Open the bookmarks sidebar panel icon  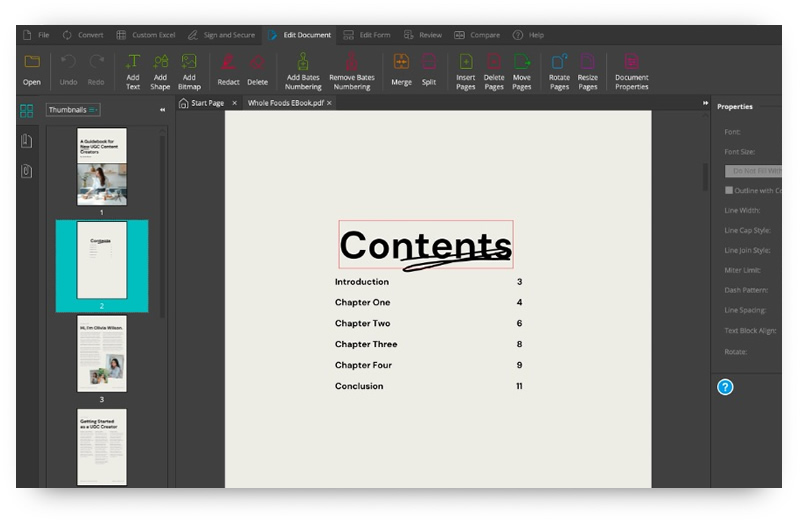(x=27, y=141)
